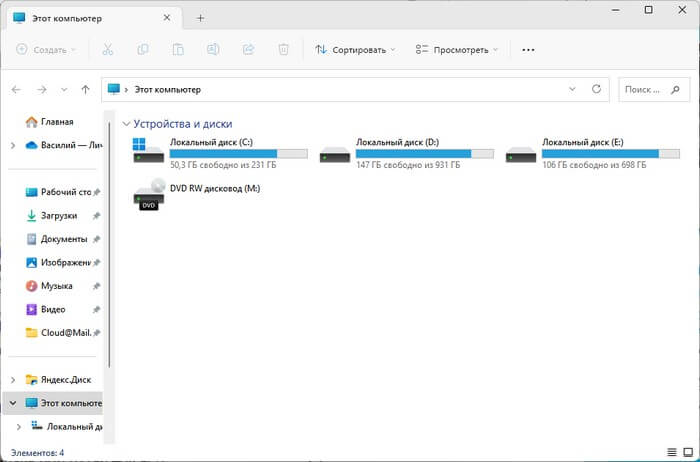Image resolution: width=700 pixels, height=462 pixels.
Task: Select Локальный диск (D:) drive
Action: [x=406, y=152]
